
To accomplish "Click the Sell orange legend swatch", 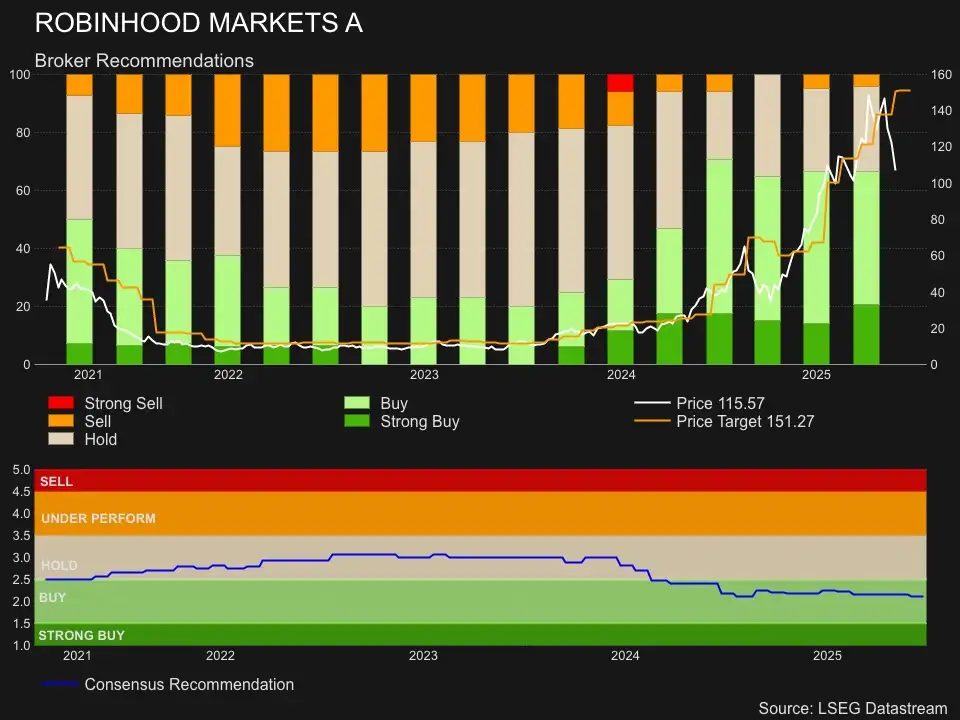I will [61, 421].
